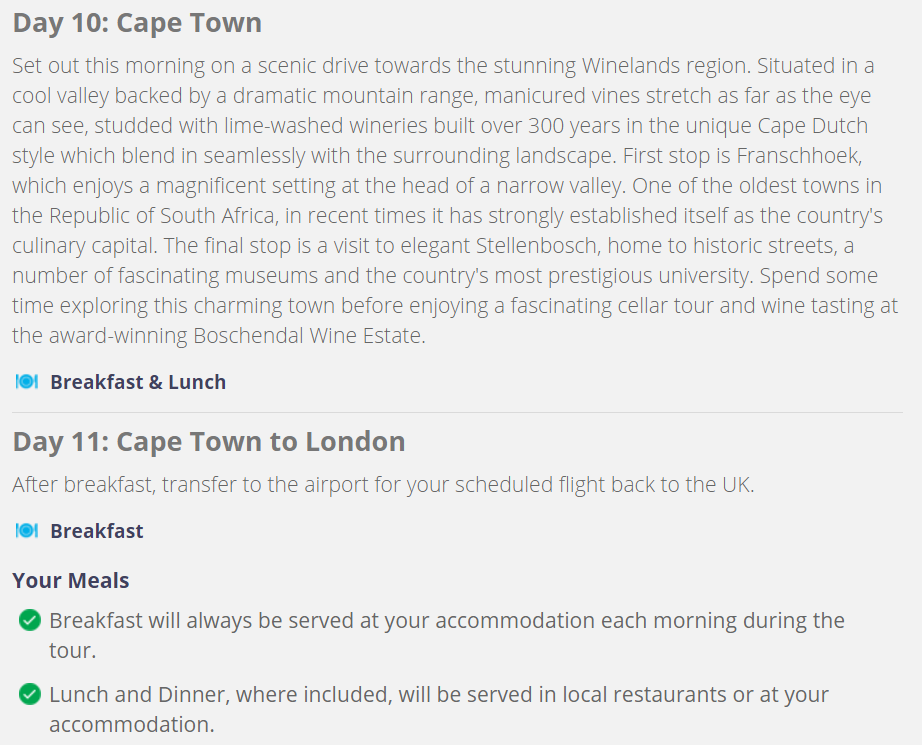Image resolution: width=922 pixels, height=745 pixels.
Task: Click the word 'accommodation.' on the last line
Action: point(132,725)
